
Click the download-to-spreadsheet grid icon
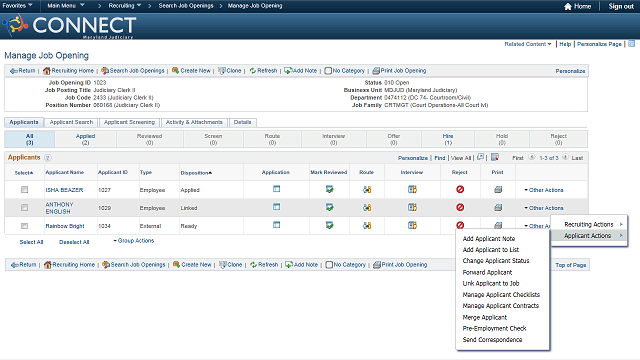495,157
